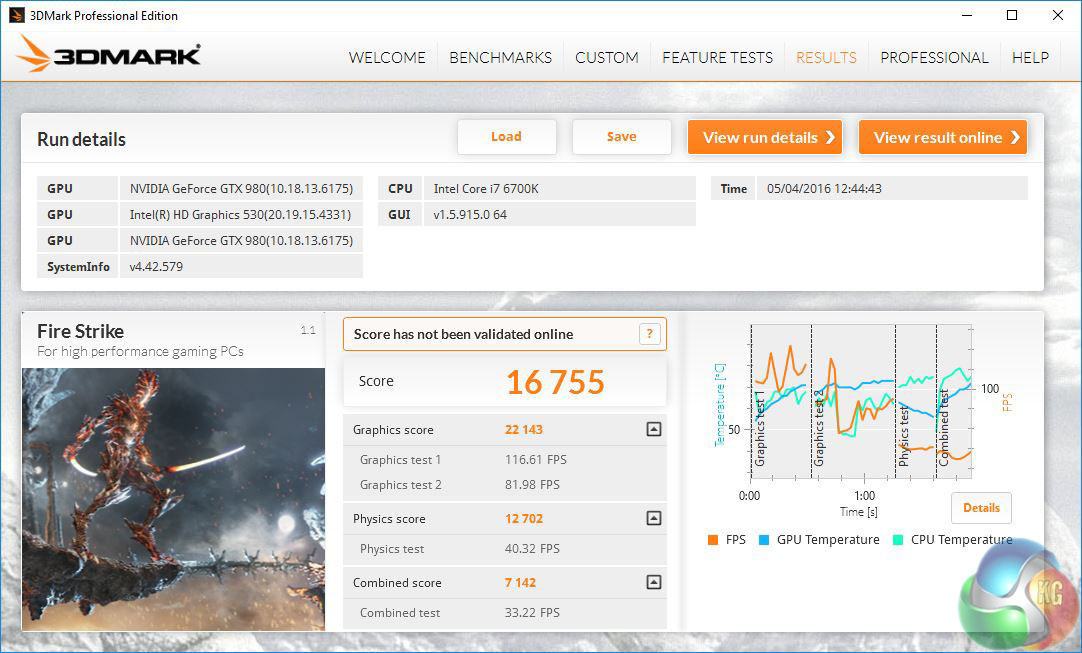This screenshot has width=1082, height=653.
Task: Select the Professional tab
Action: click(x=934, y=57)
